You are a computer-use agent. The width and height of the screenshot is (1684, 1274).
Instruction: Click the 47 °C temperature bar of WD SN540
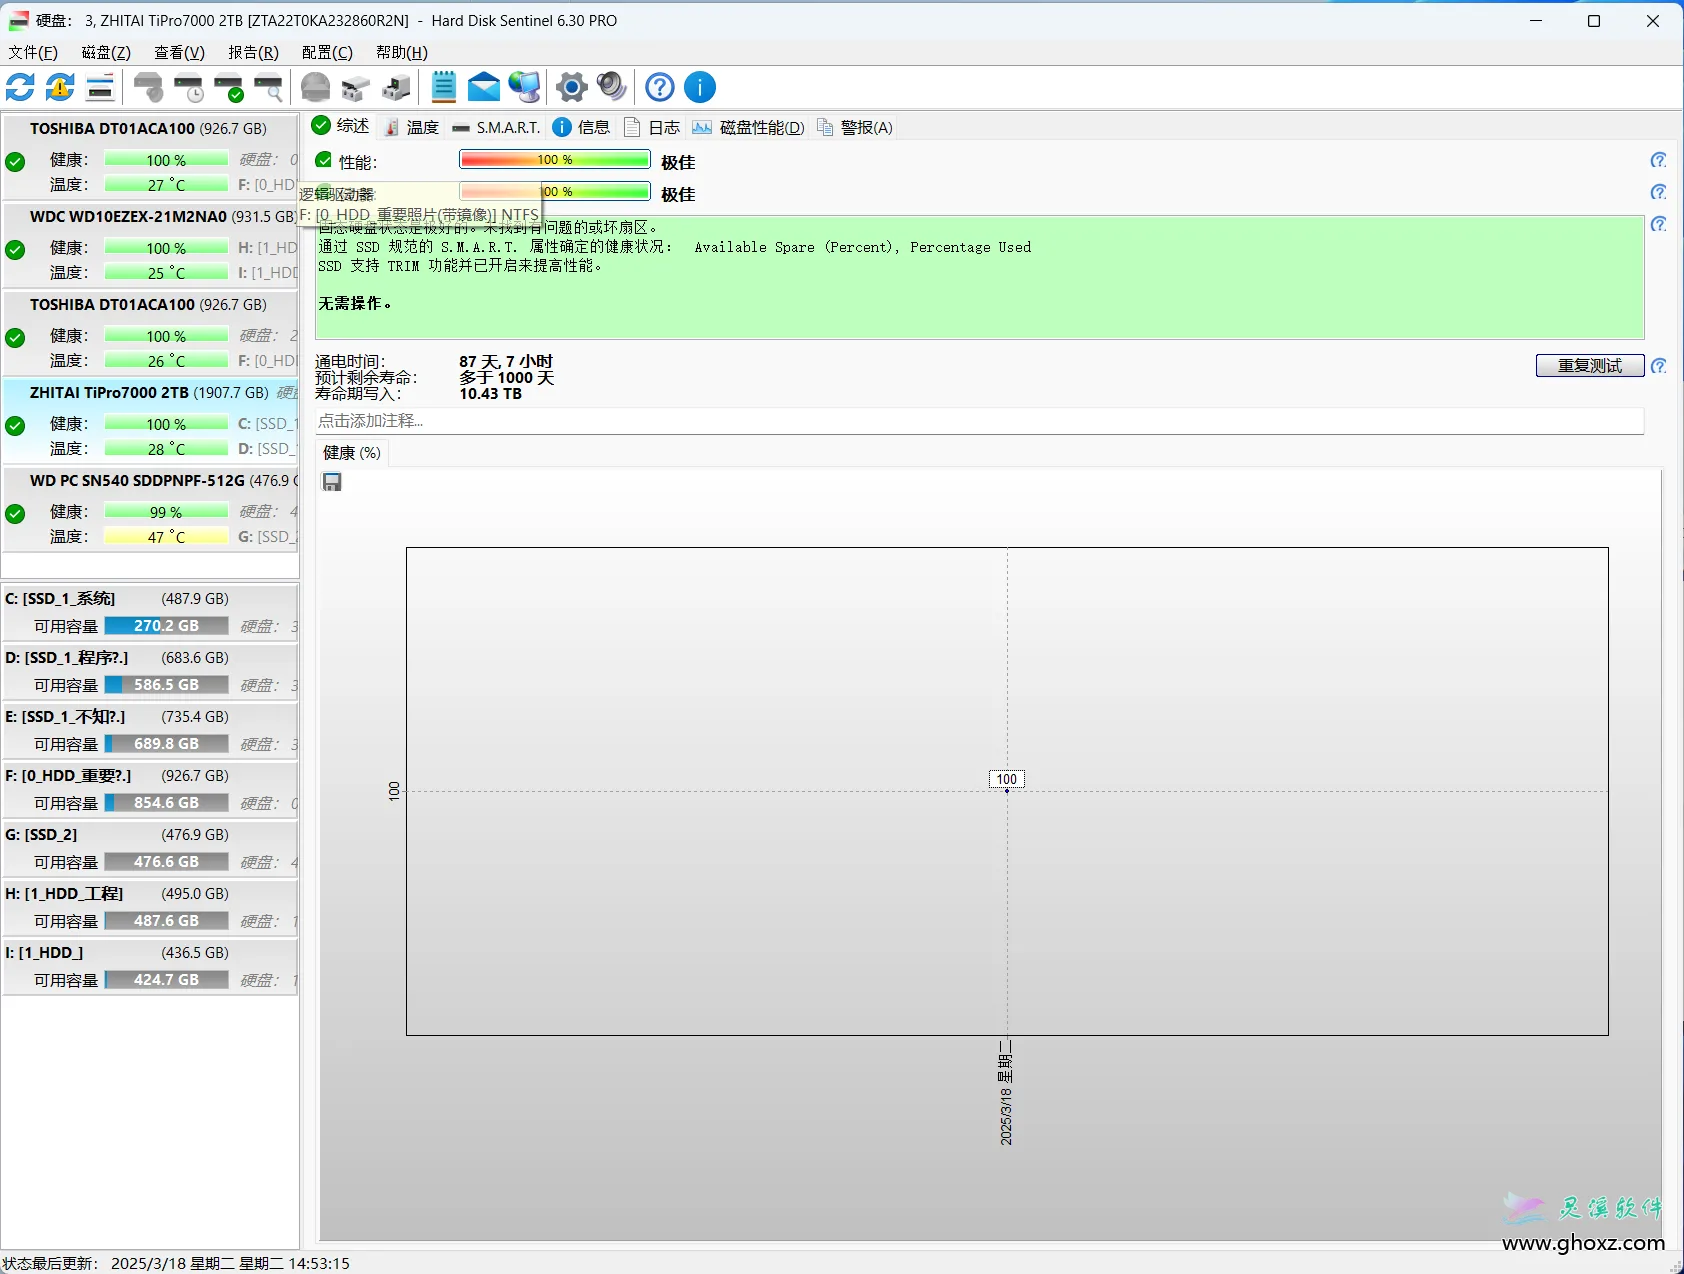point(166,537)
